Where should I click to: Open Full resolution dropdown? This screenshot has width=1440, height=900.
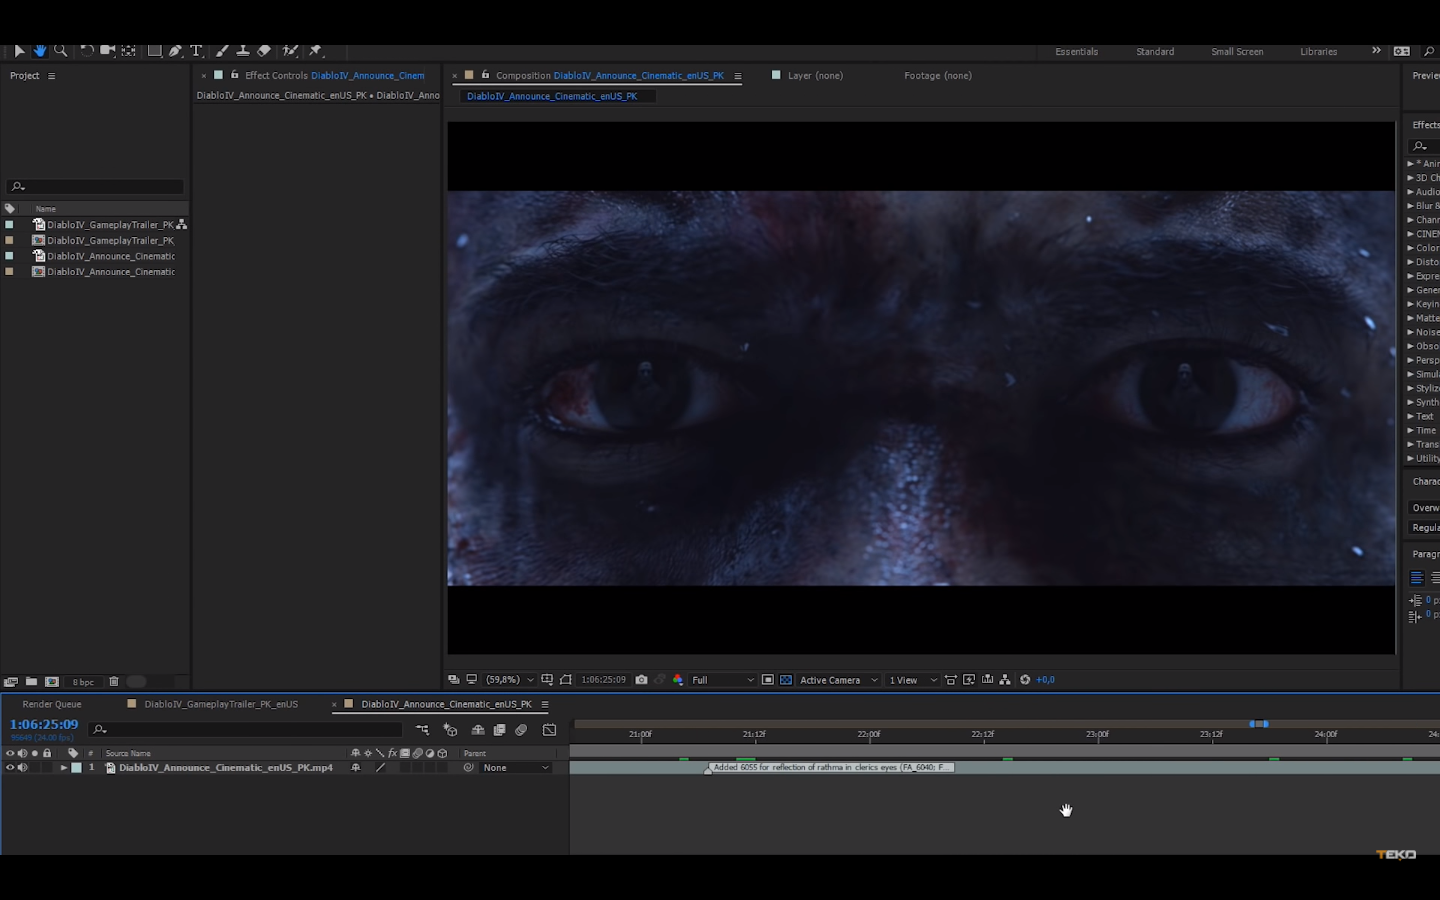click(x=722, y=680)
